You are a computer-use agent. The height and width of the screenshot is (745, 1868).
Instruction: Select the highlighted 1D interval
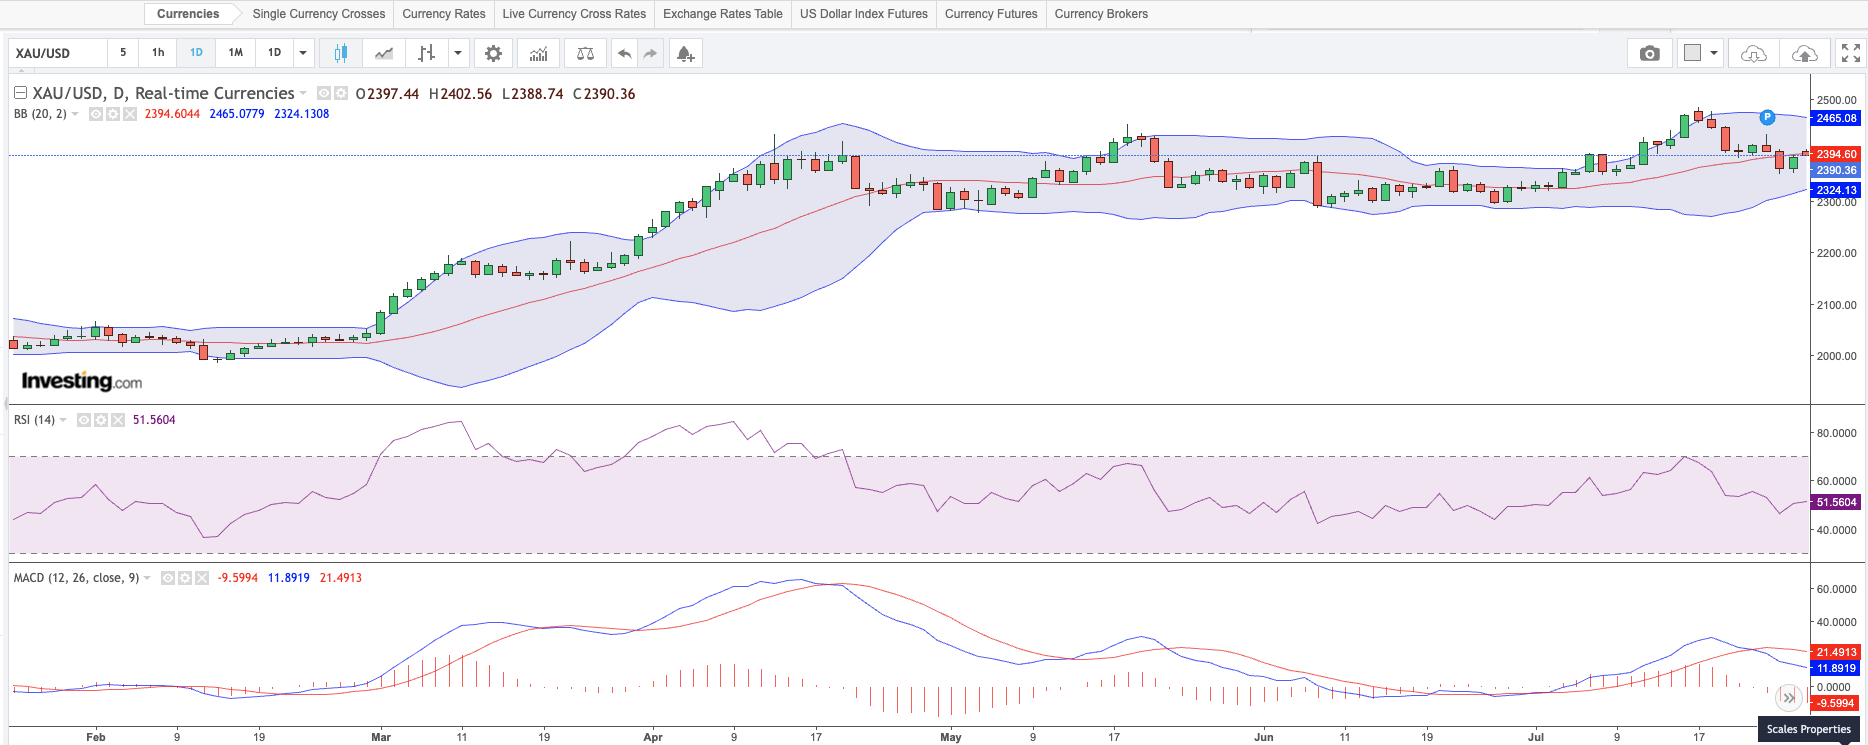pyautogui.click(x=196, y=53)
